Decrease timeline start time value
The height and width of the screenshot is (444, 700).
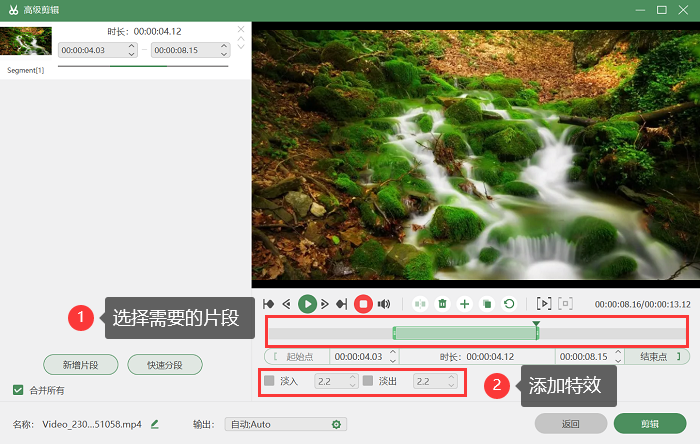click(x=393, y=361)
